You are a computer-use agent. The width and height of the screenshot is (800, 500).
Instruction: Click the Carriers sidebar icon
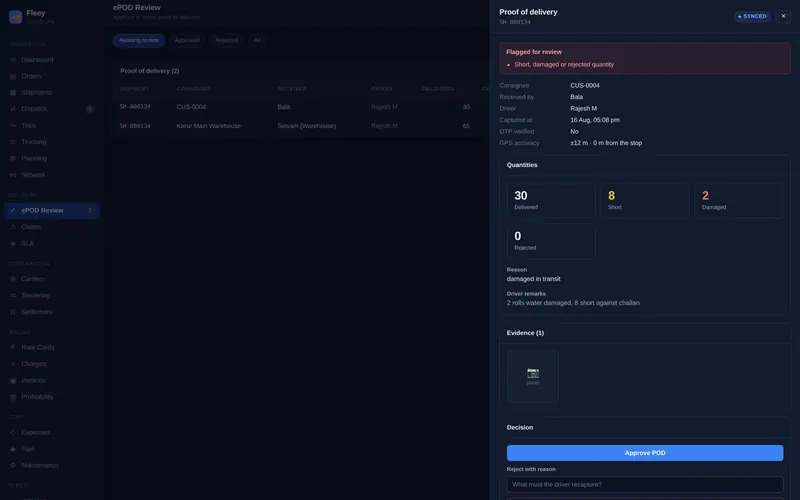(13, 279)
